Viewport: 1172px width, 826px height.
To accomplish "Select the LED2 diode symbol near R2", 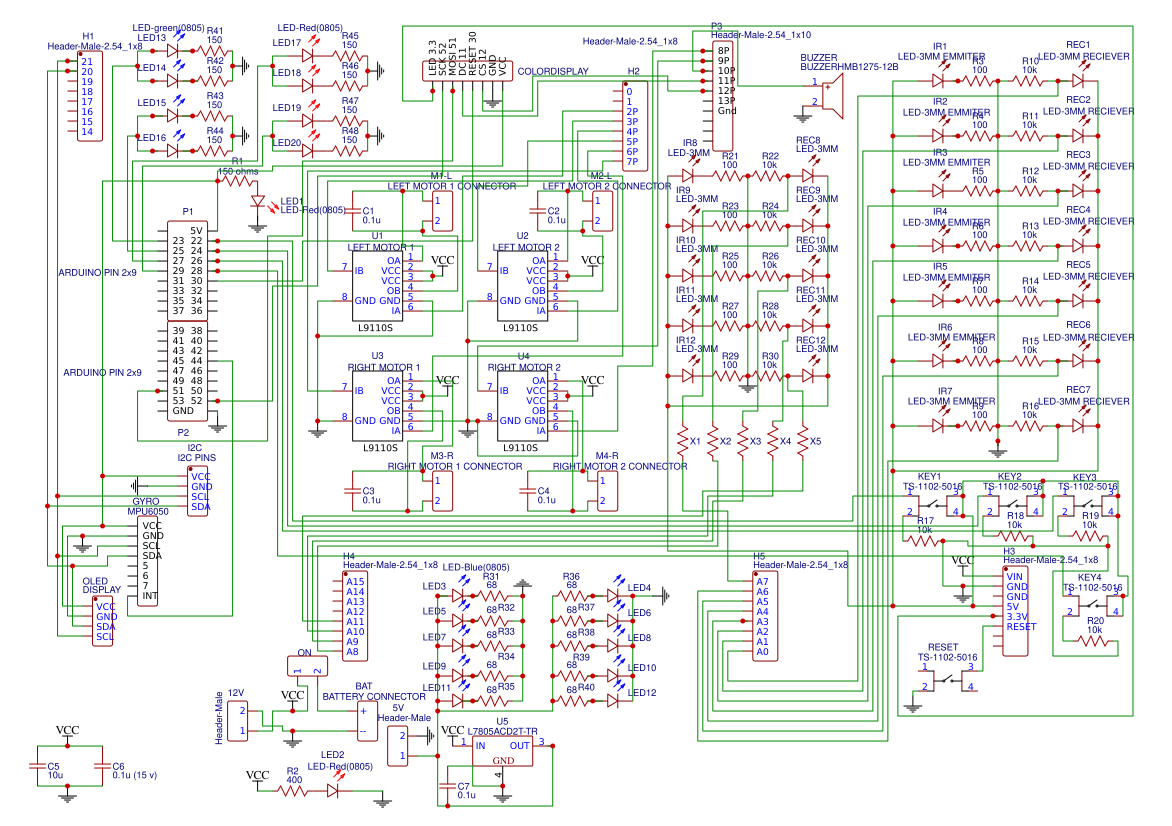I will tap(333, 791).
